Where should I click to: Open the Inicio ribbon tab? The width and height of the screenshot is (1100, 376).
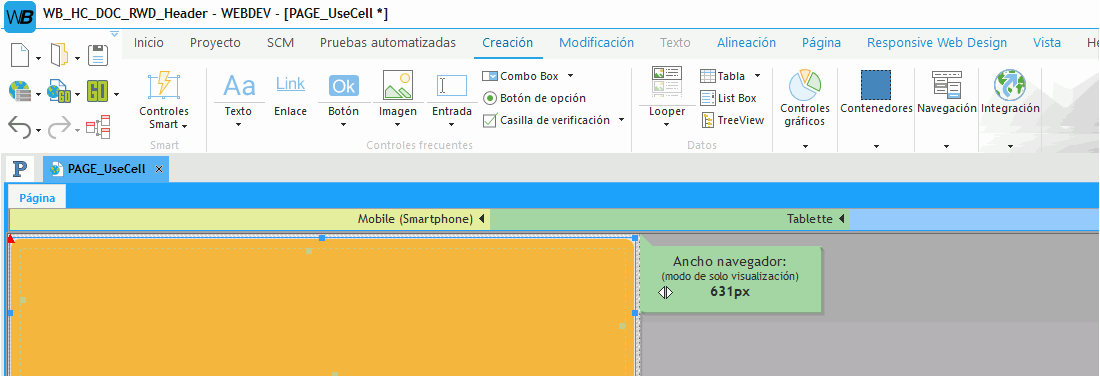[149, 43]
